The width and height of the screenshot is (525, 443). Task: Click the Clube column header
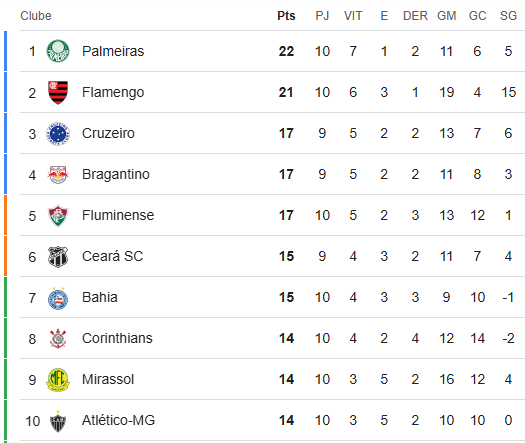pyautogui.click(x=36, y=16)
